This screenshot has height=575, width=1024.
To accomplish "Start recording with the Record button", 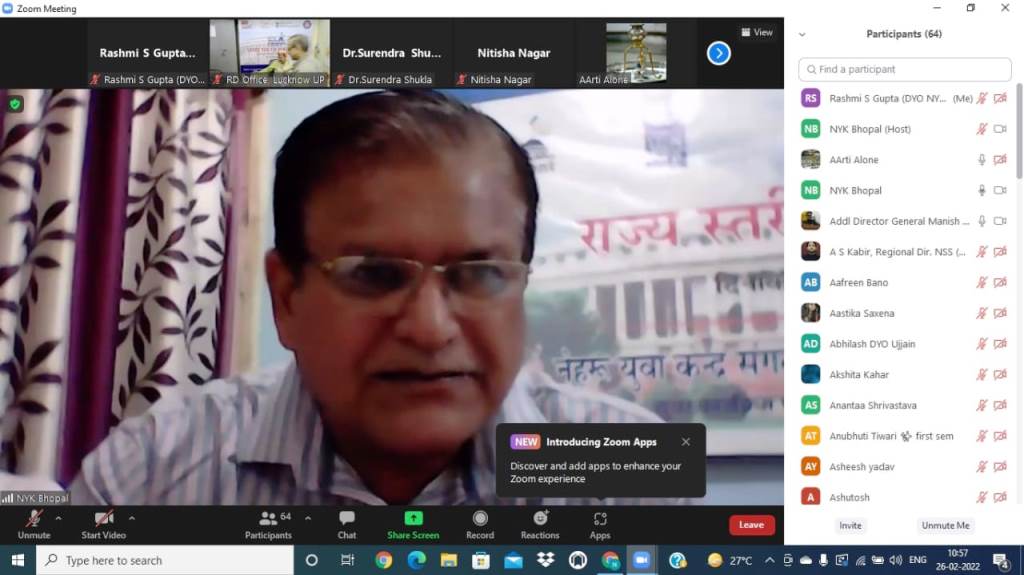I will tap(480, 525).
